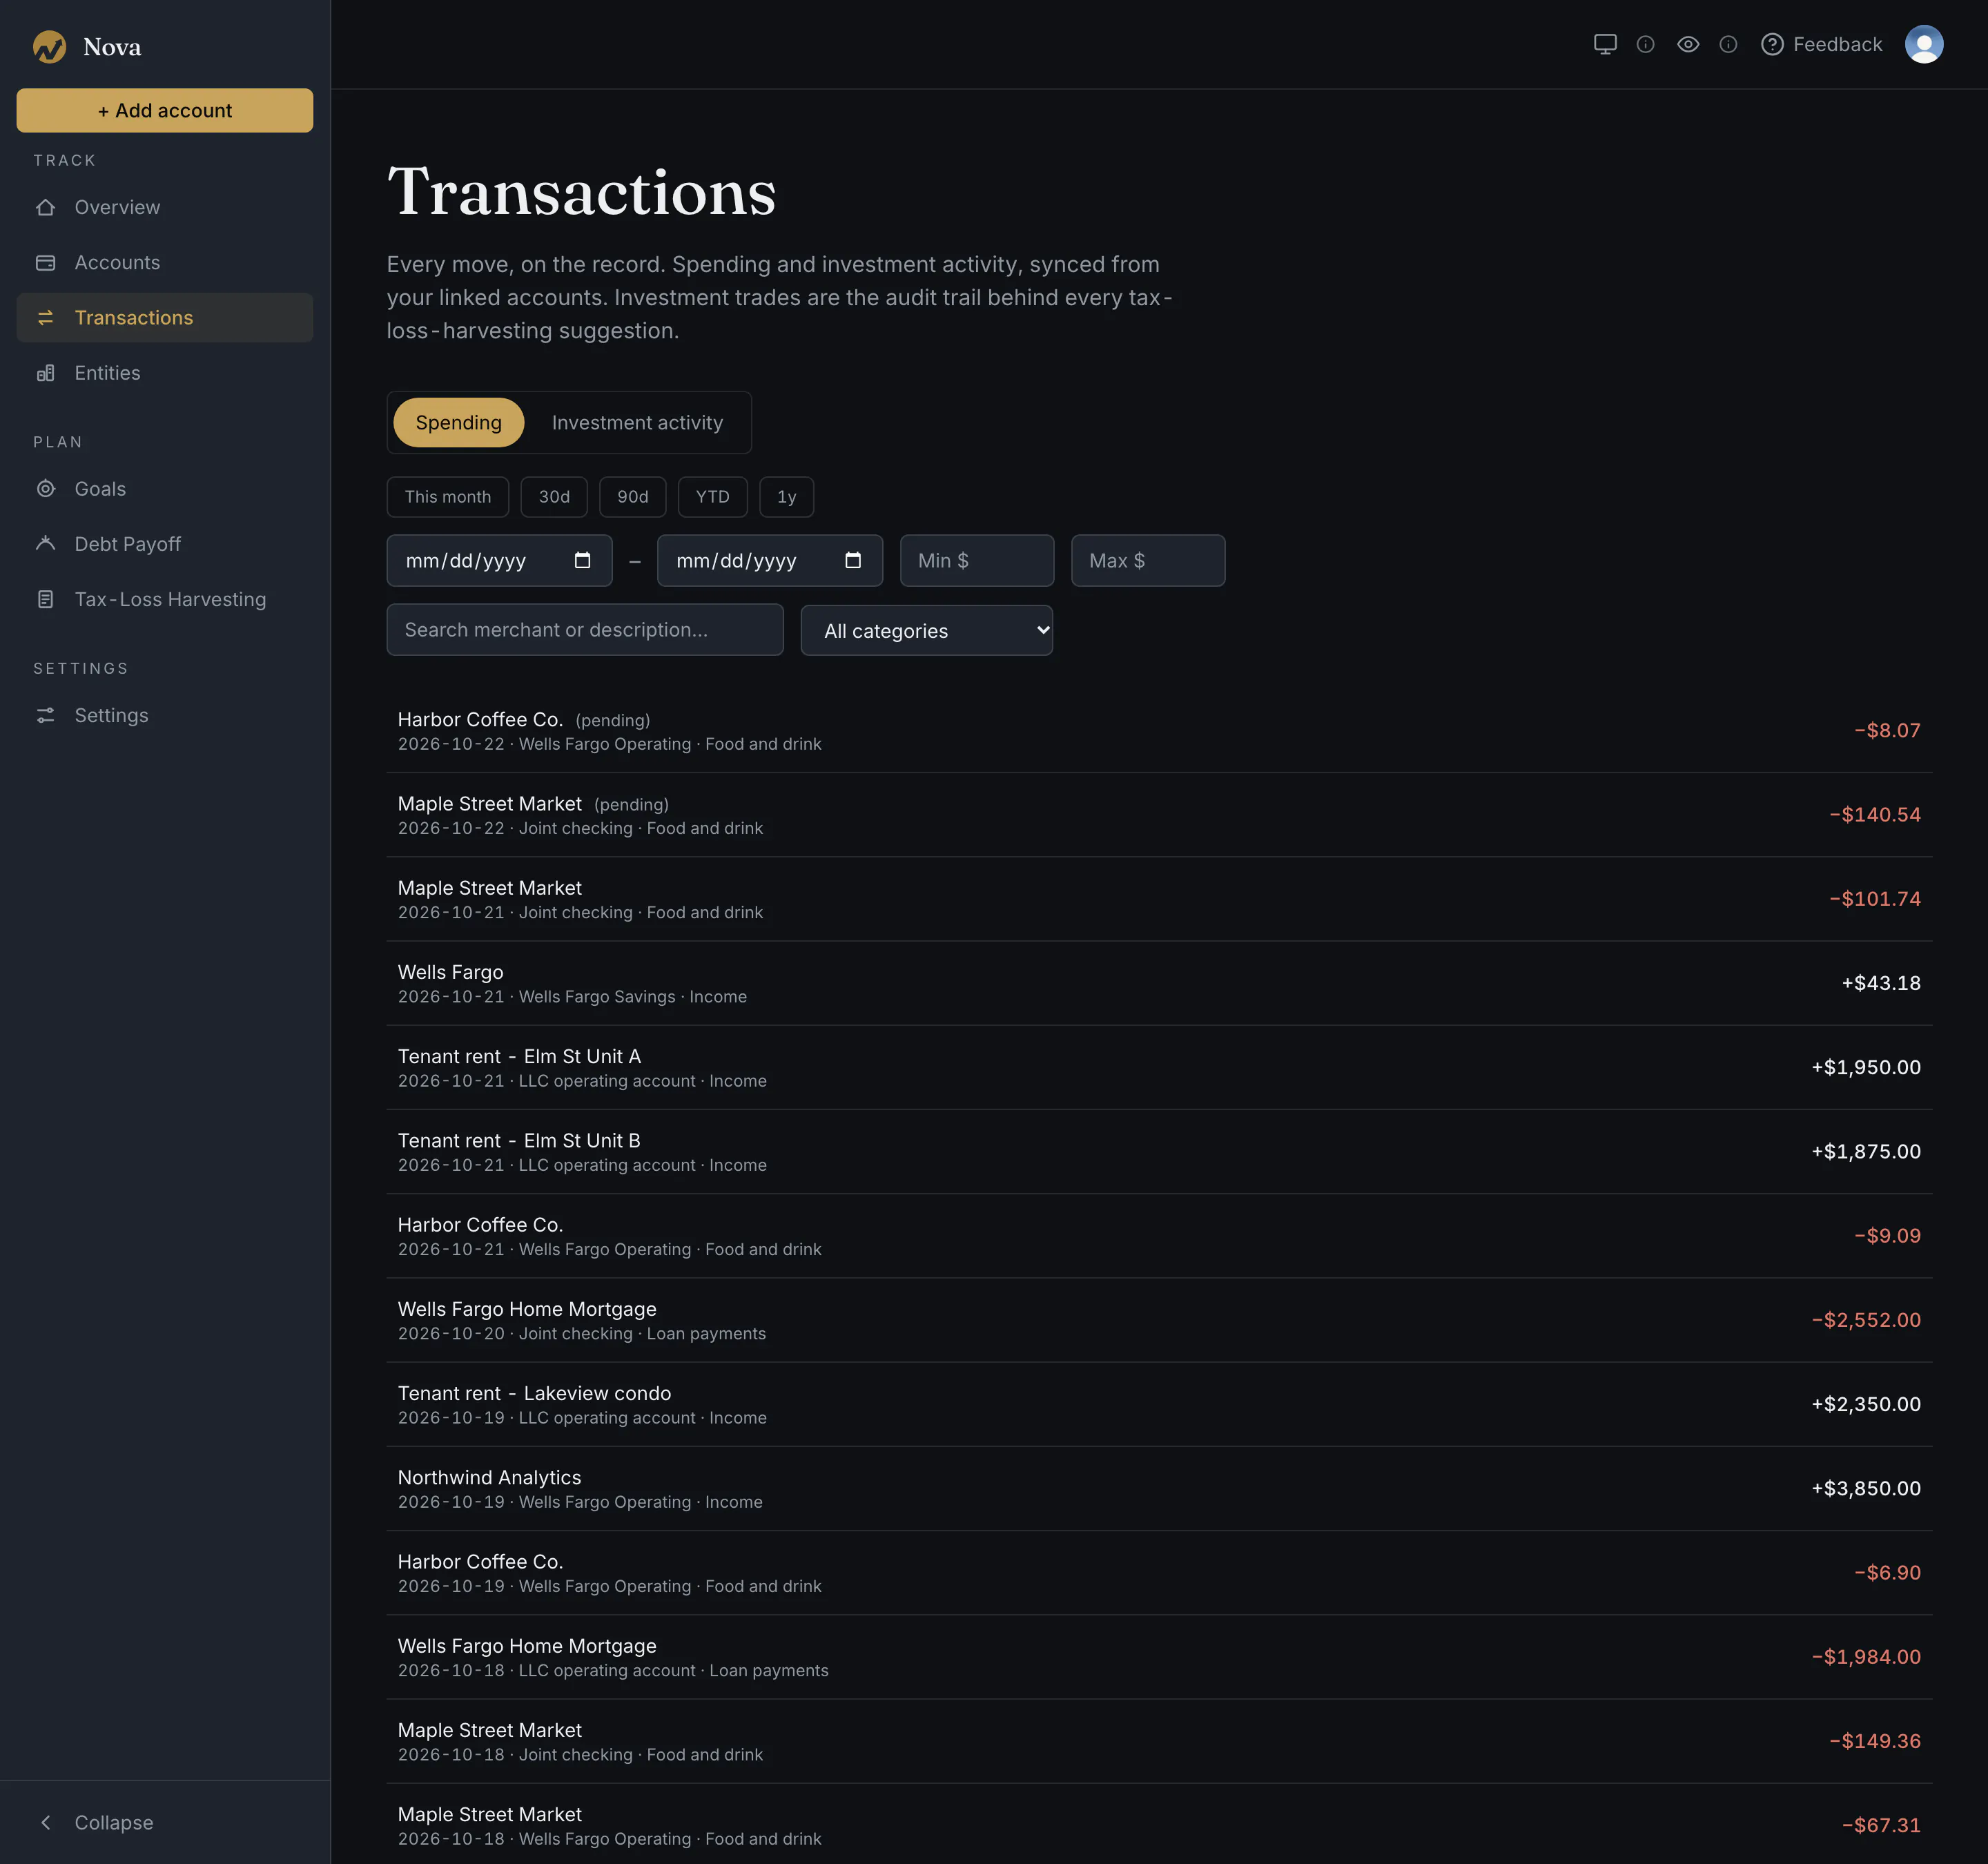This screenshot has height=1864, width=1988.
Task: Open the Overview page
Action: point(165,207)
